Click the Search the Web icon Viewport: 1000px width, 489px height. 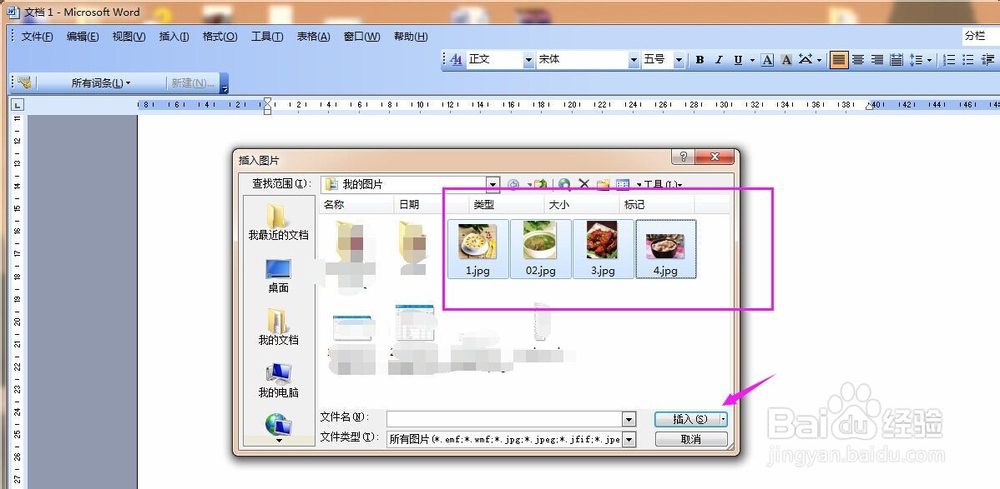click(x=564, y=184)
